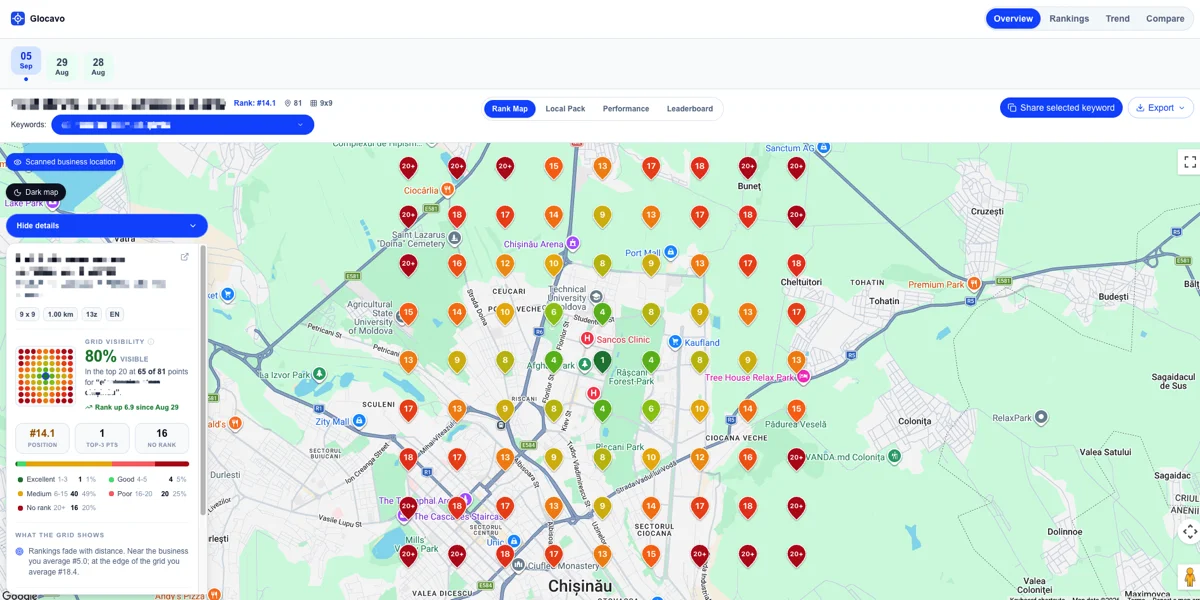Click the Top-3 PTS stat card
The image size is (1200, 600).
point(102,438)
